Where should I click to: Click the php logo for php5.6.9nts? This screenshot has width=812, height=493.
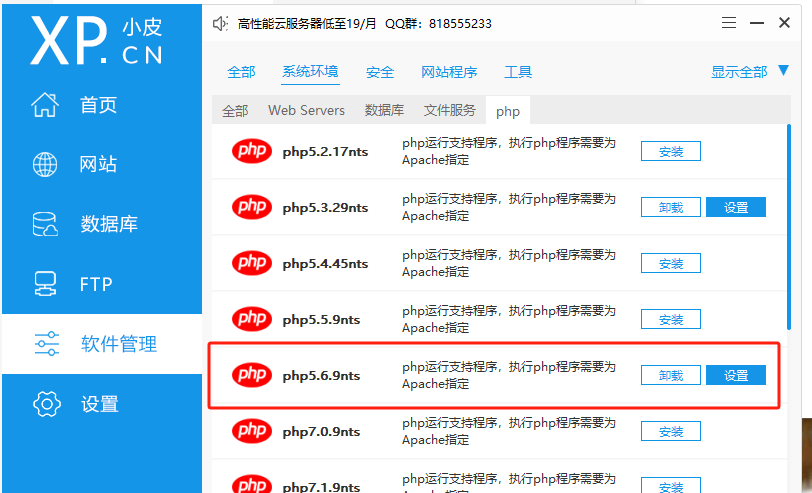pos(252,375)
